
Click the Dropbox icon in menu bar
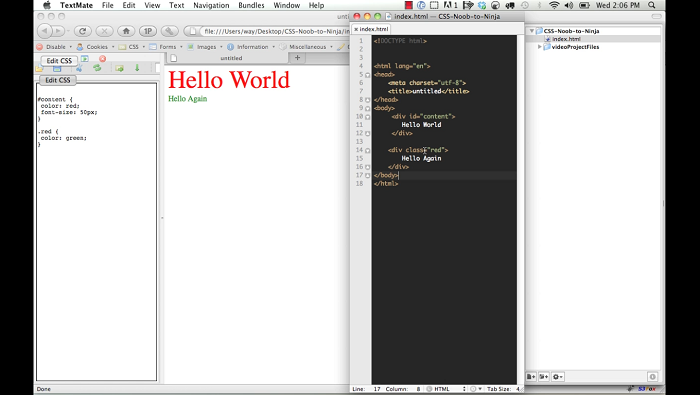click(482, 5)
